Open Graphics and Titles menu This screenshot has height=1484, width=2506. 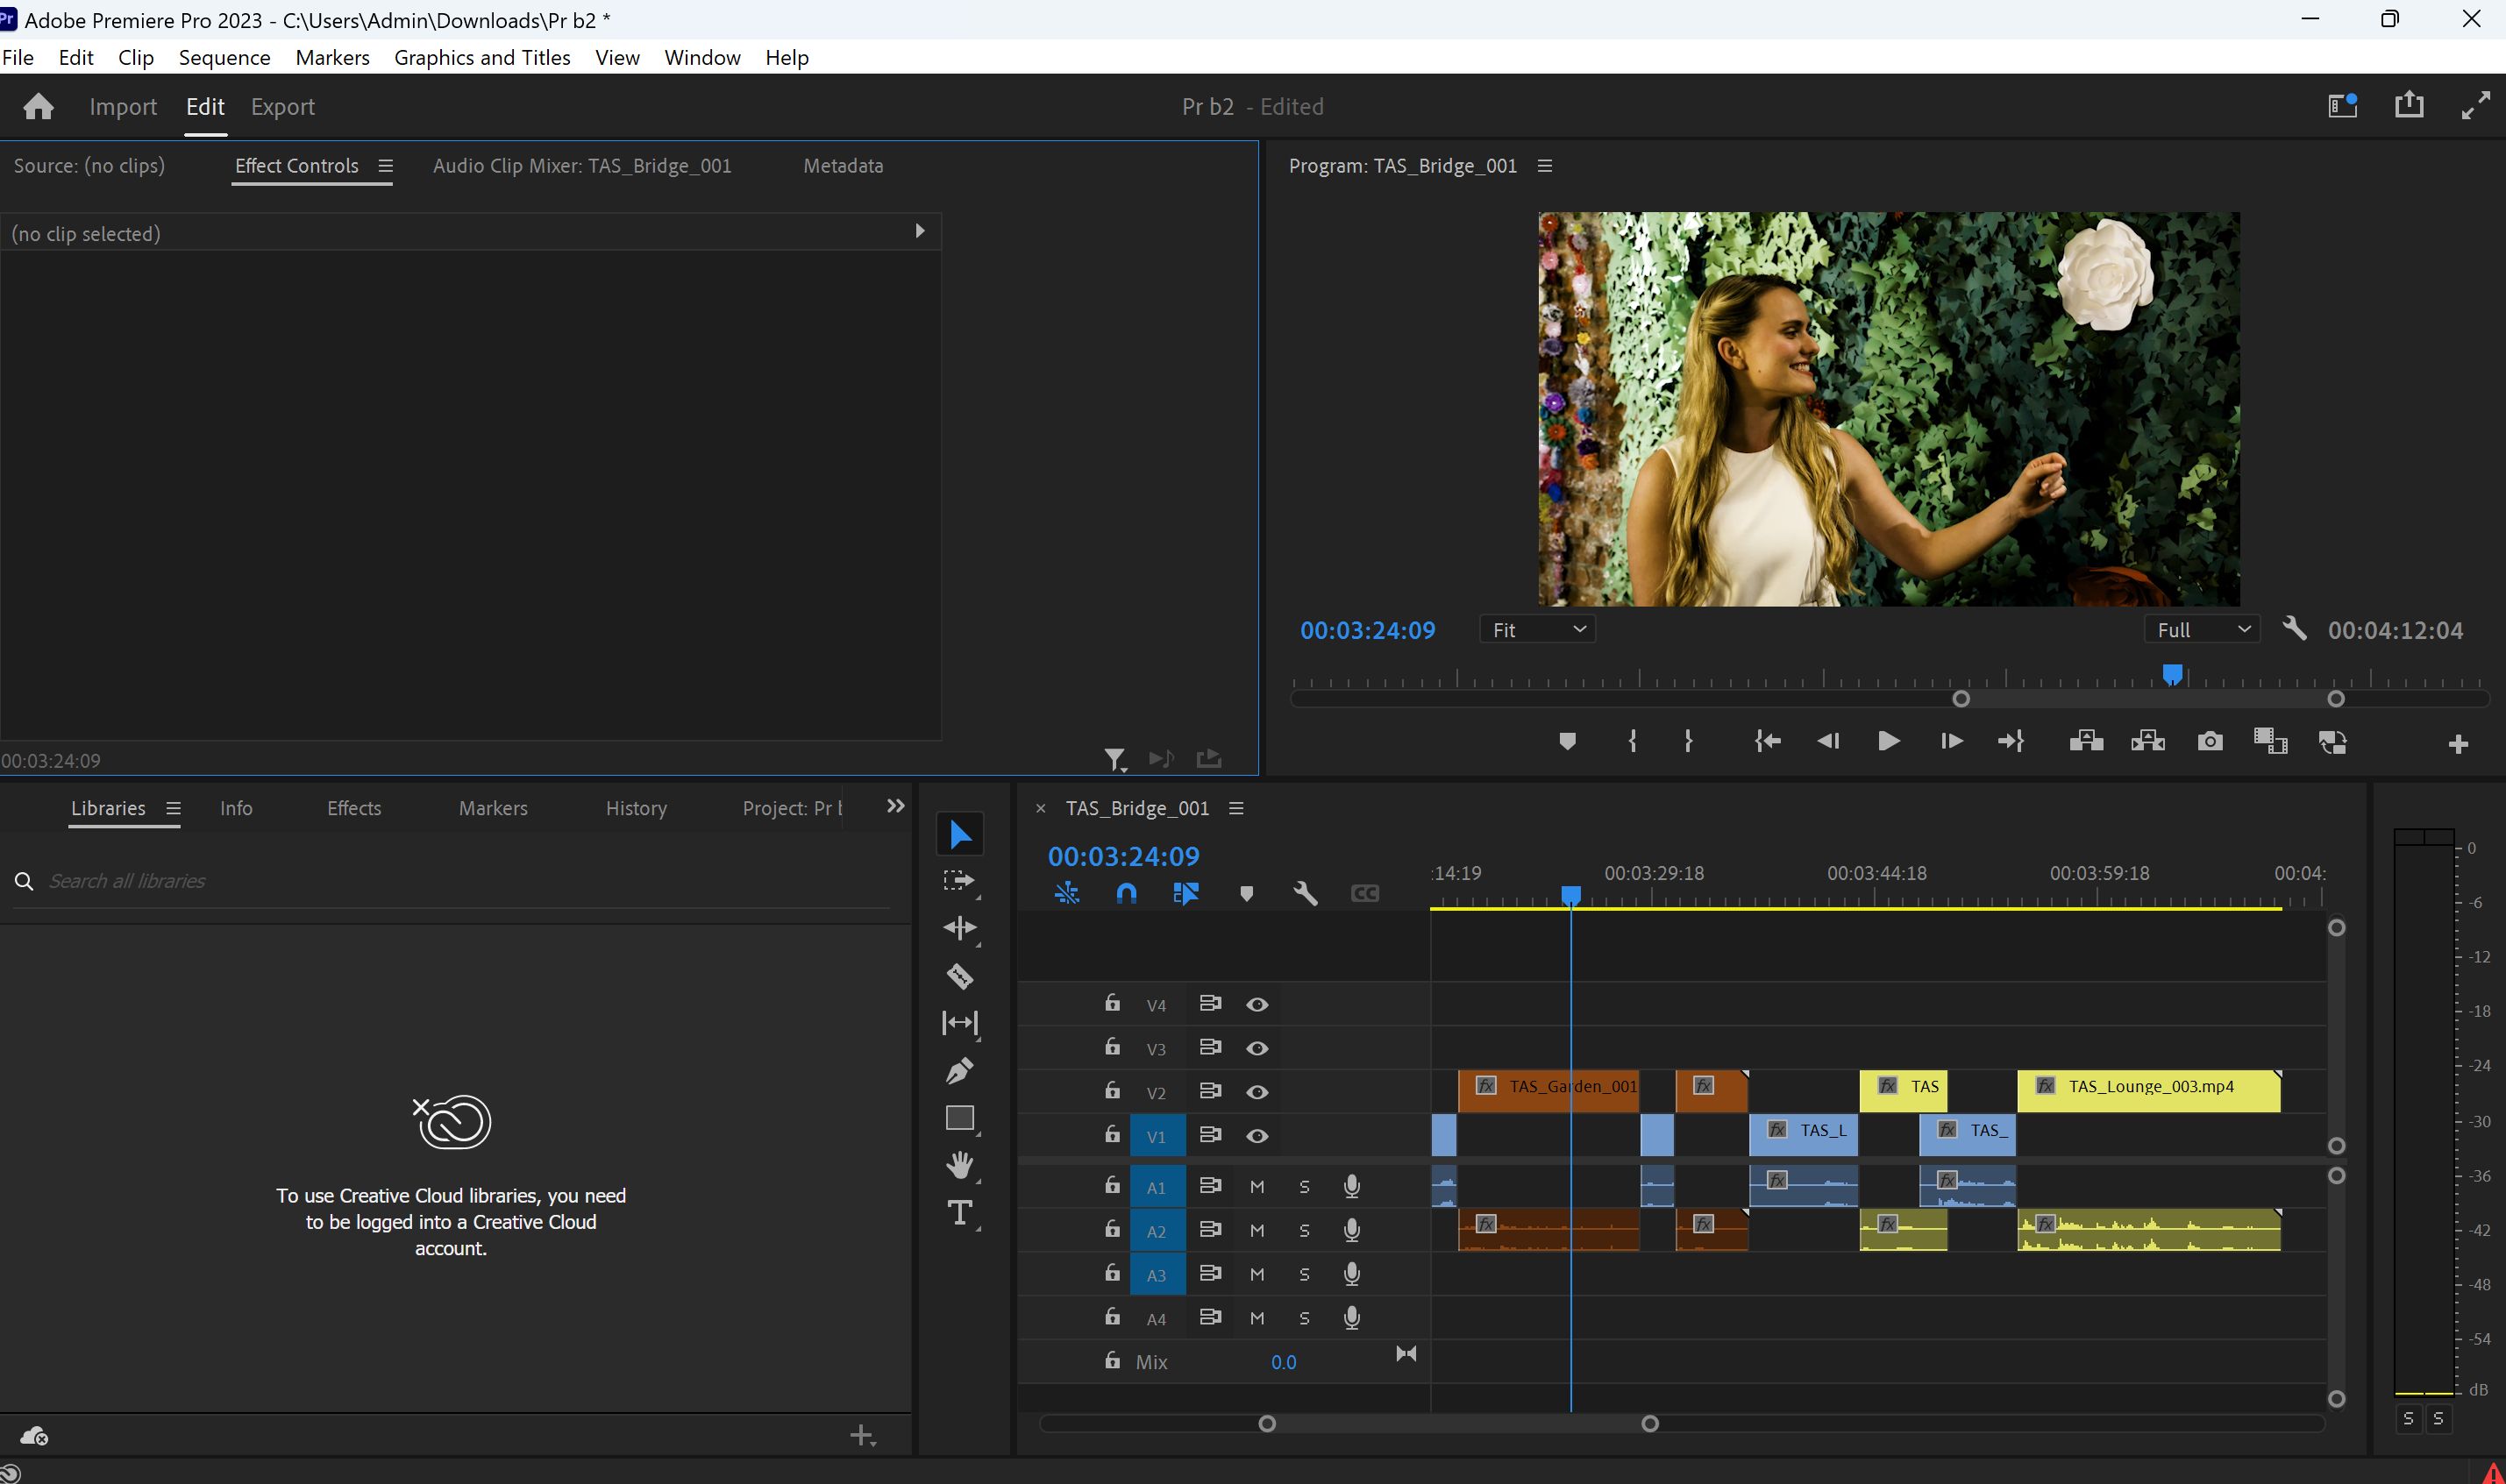coord(482,57)
